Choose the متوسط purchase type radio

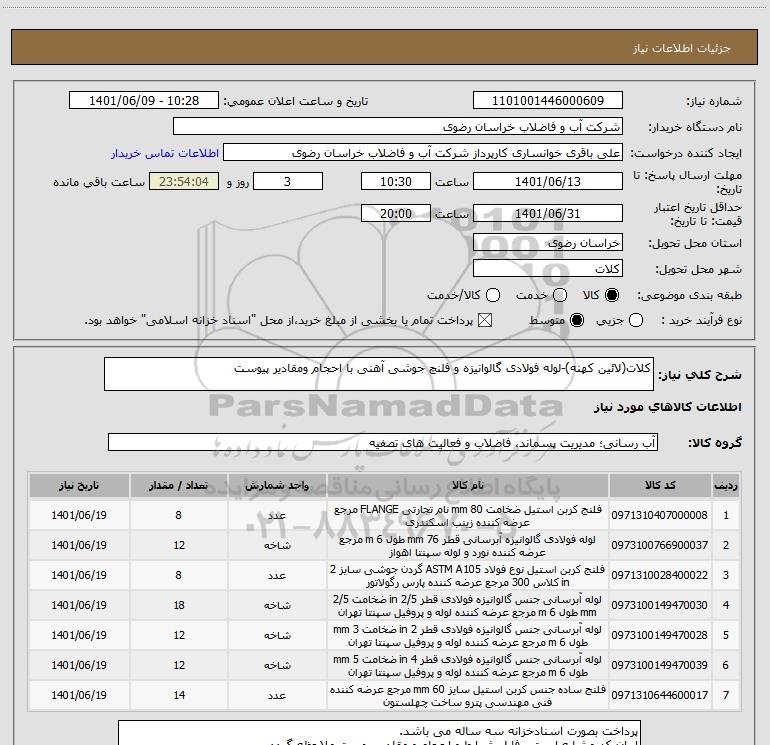tap(577, 320)
